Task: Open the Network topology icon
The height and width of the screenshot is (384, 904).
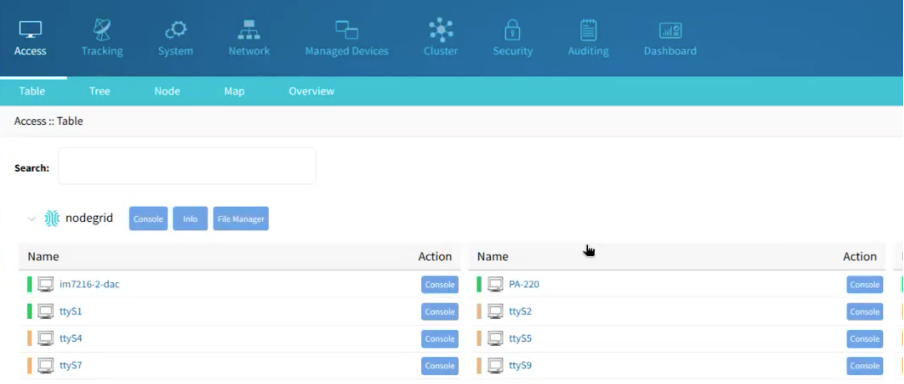Action: pyautogui.click(x=249, y=29)
